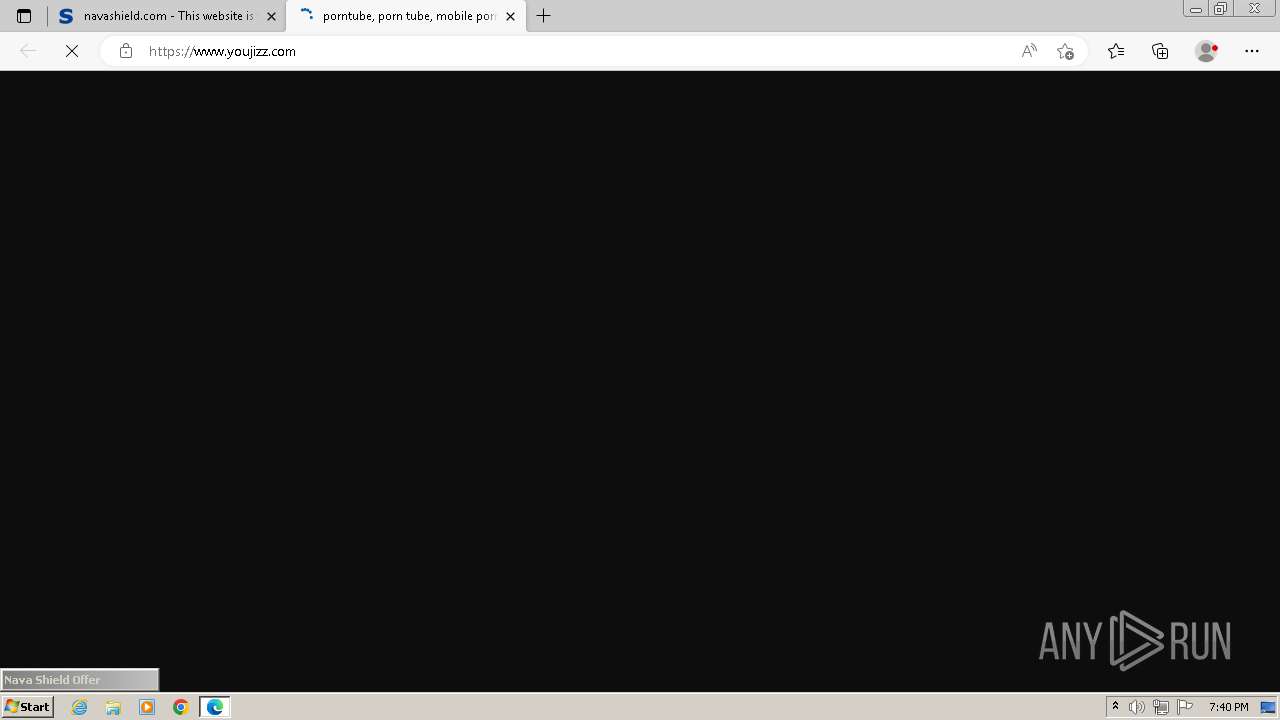Restore down the Edge window
The image size is (1280, 720).
pos(1221,9)
